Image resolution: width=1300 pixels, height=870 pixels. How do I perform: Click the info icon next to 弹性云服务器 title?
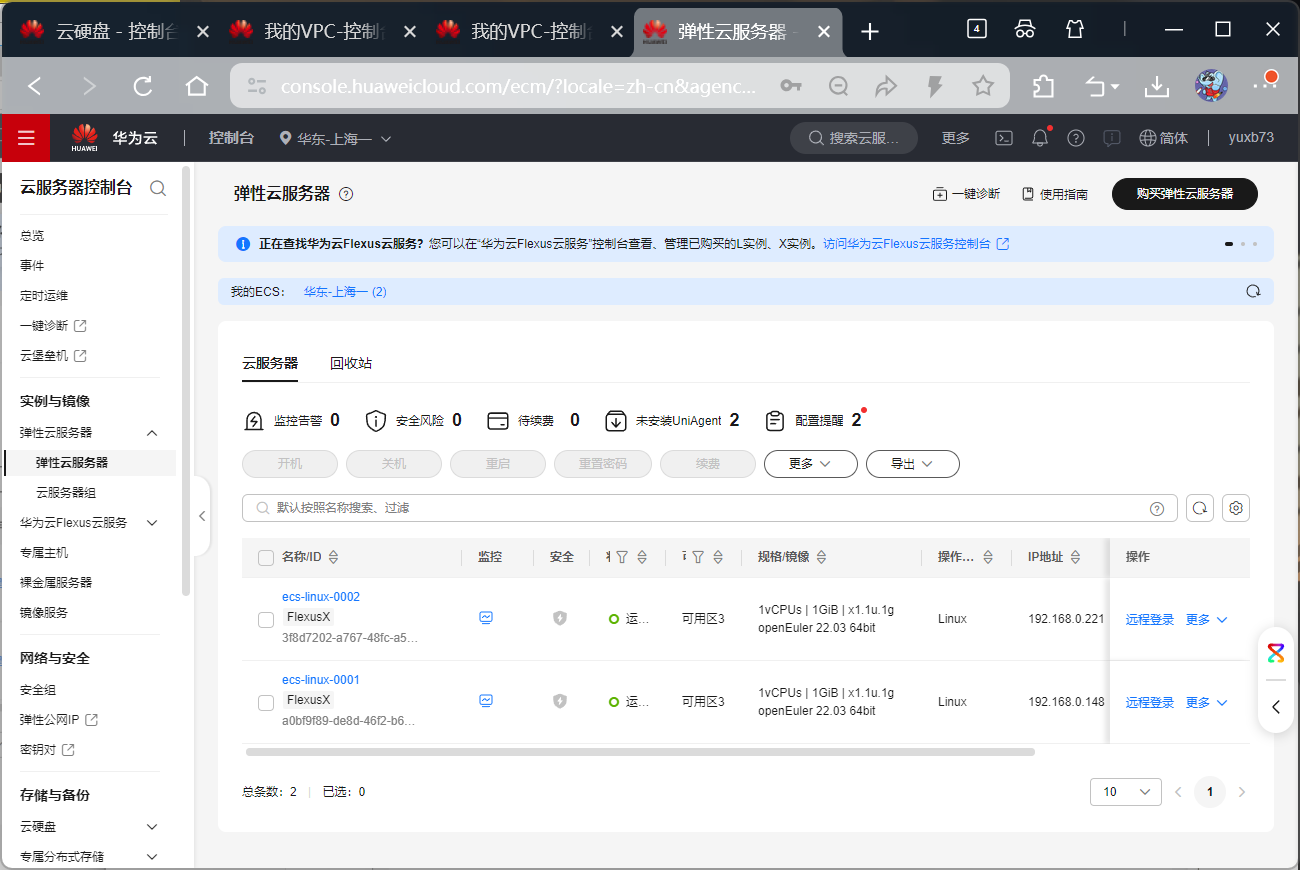[346, 194]
